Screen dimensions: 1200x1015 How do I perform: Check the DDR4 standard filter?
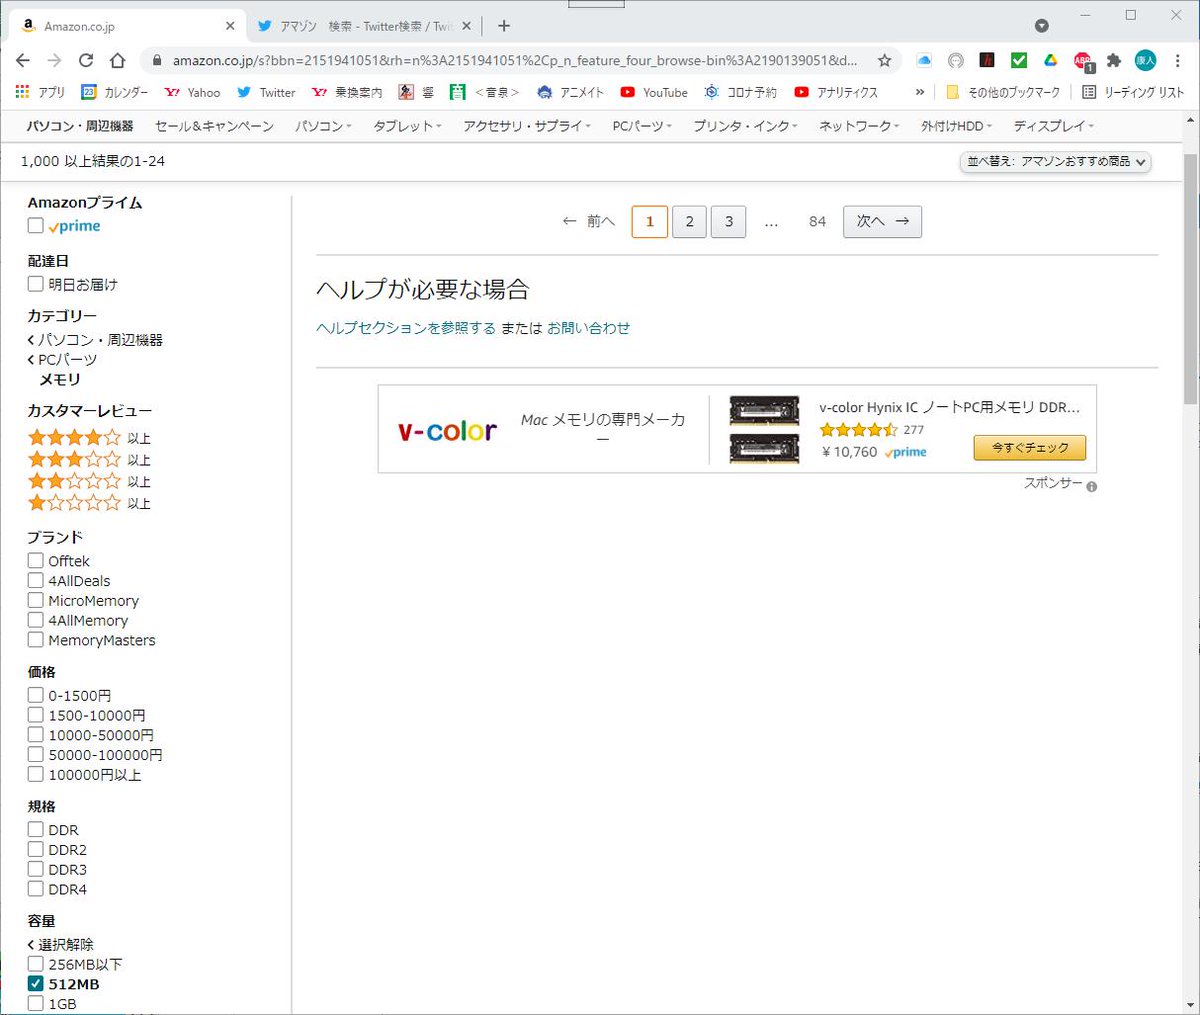[x=36, y=889]
